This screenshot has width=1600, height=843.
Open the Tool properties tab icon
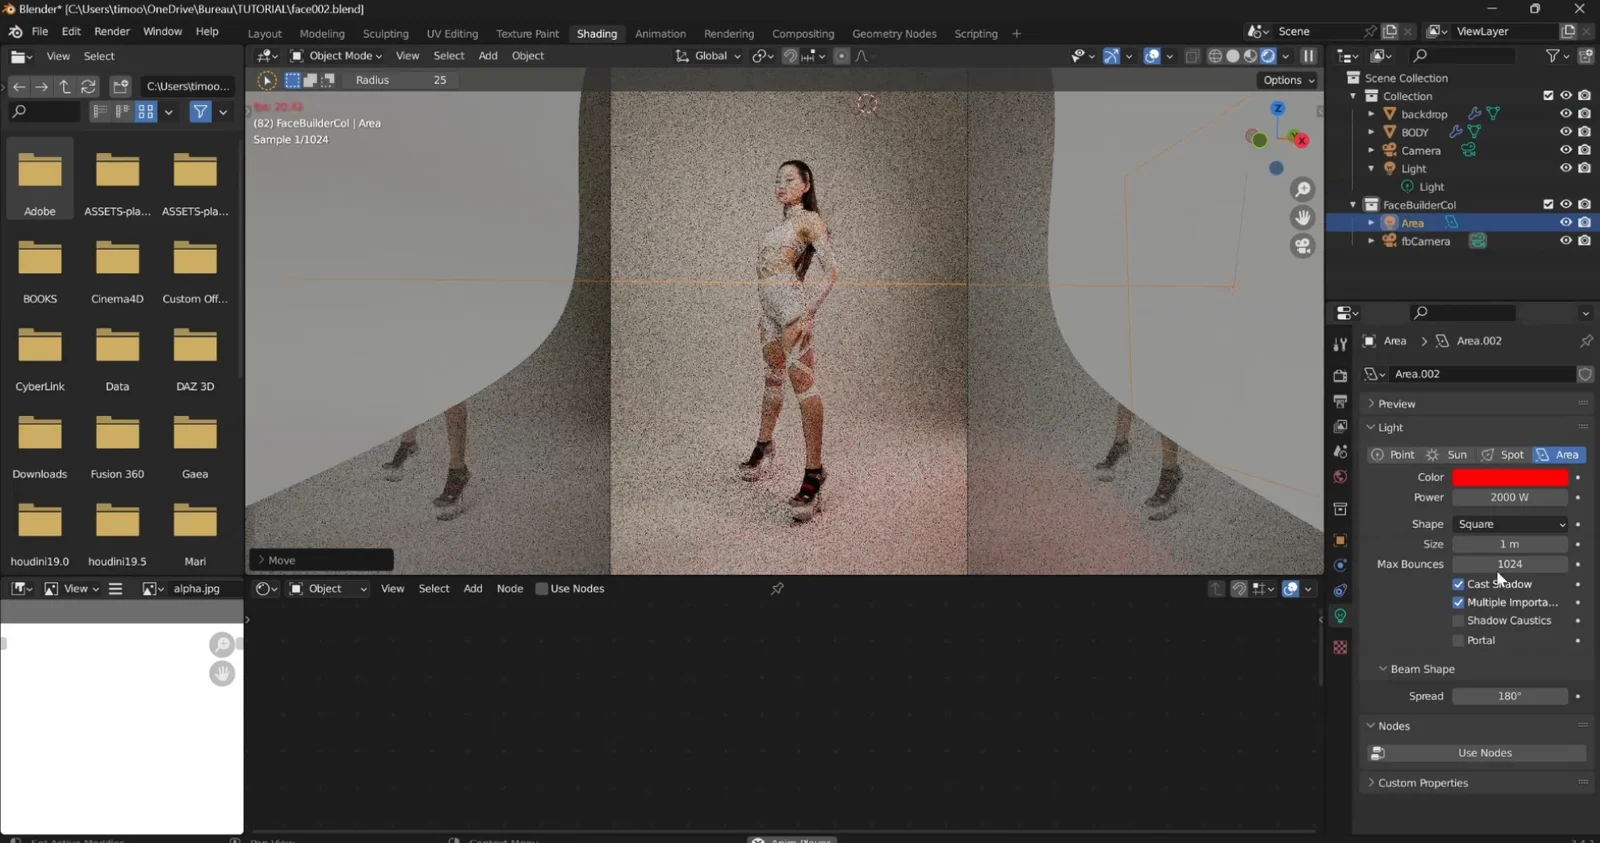pyautogui.click(x=1340, y=344)
